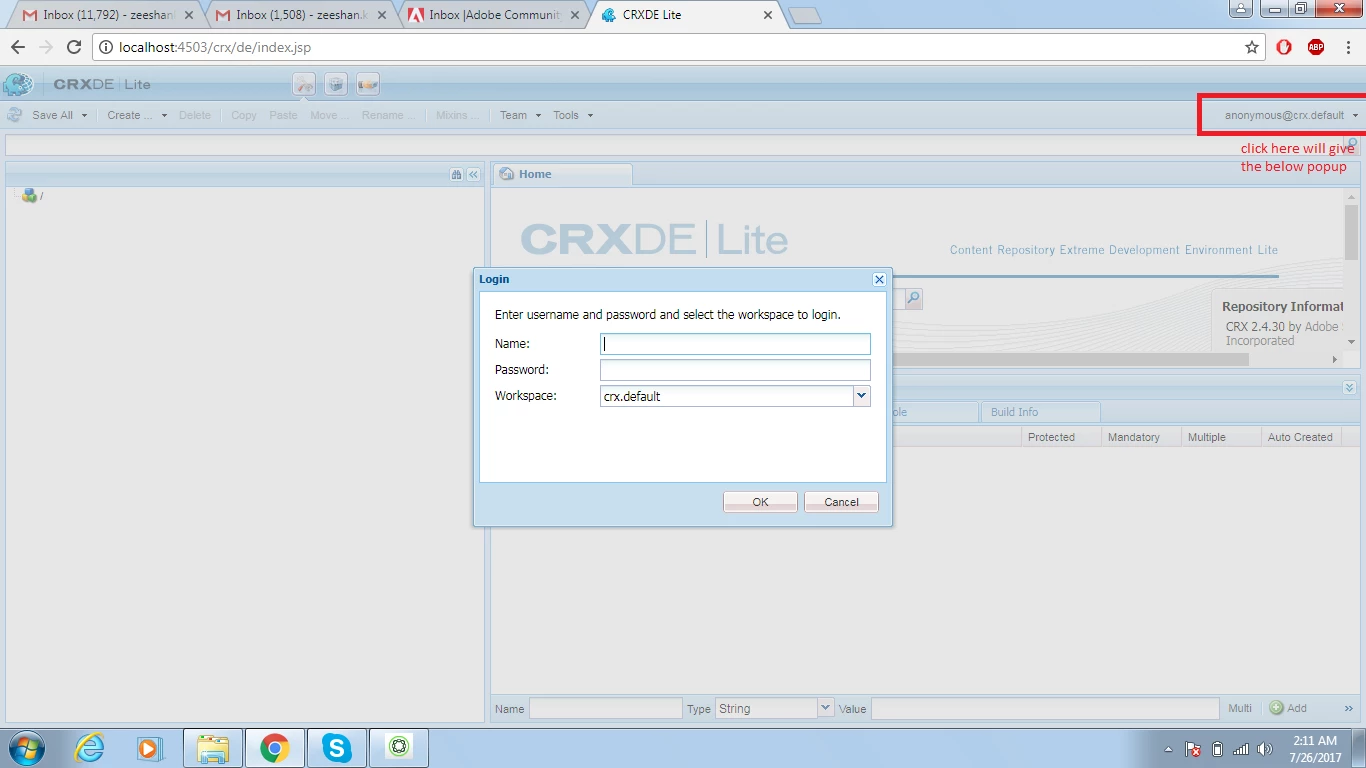Go back with the browser back arrow
The image size is (1366, 768).
(17, 47)
